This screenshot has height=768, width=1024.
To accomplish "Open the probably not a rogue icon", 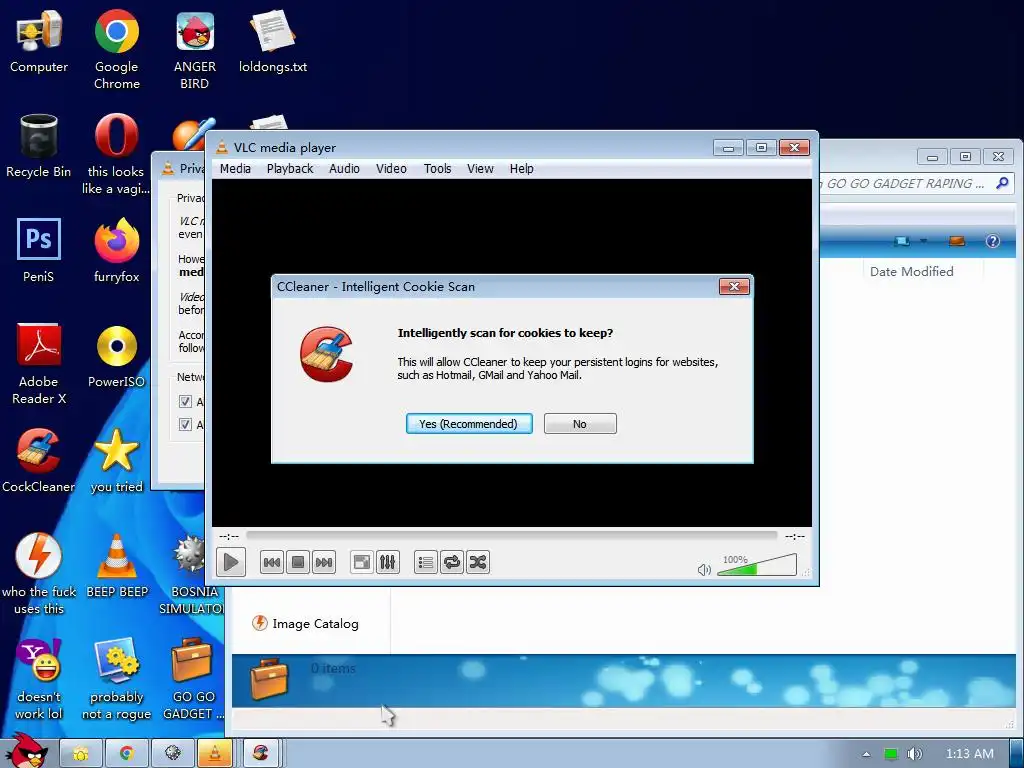I will [116, 679].
